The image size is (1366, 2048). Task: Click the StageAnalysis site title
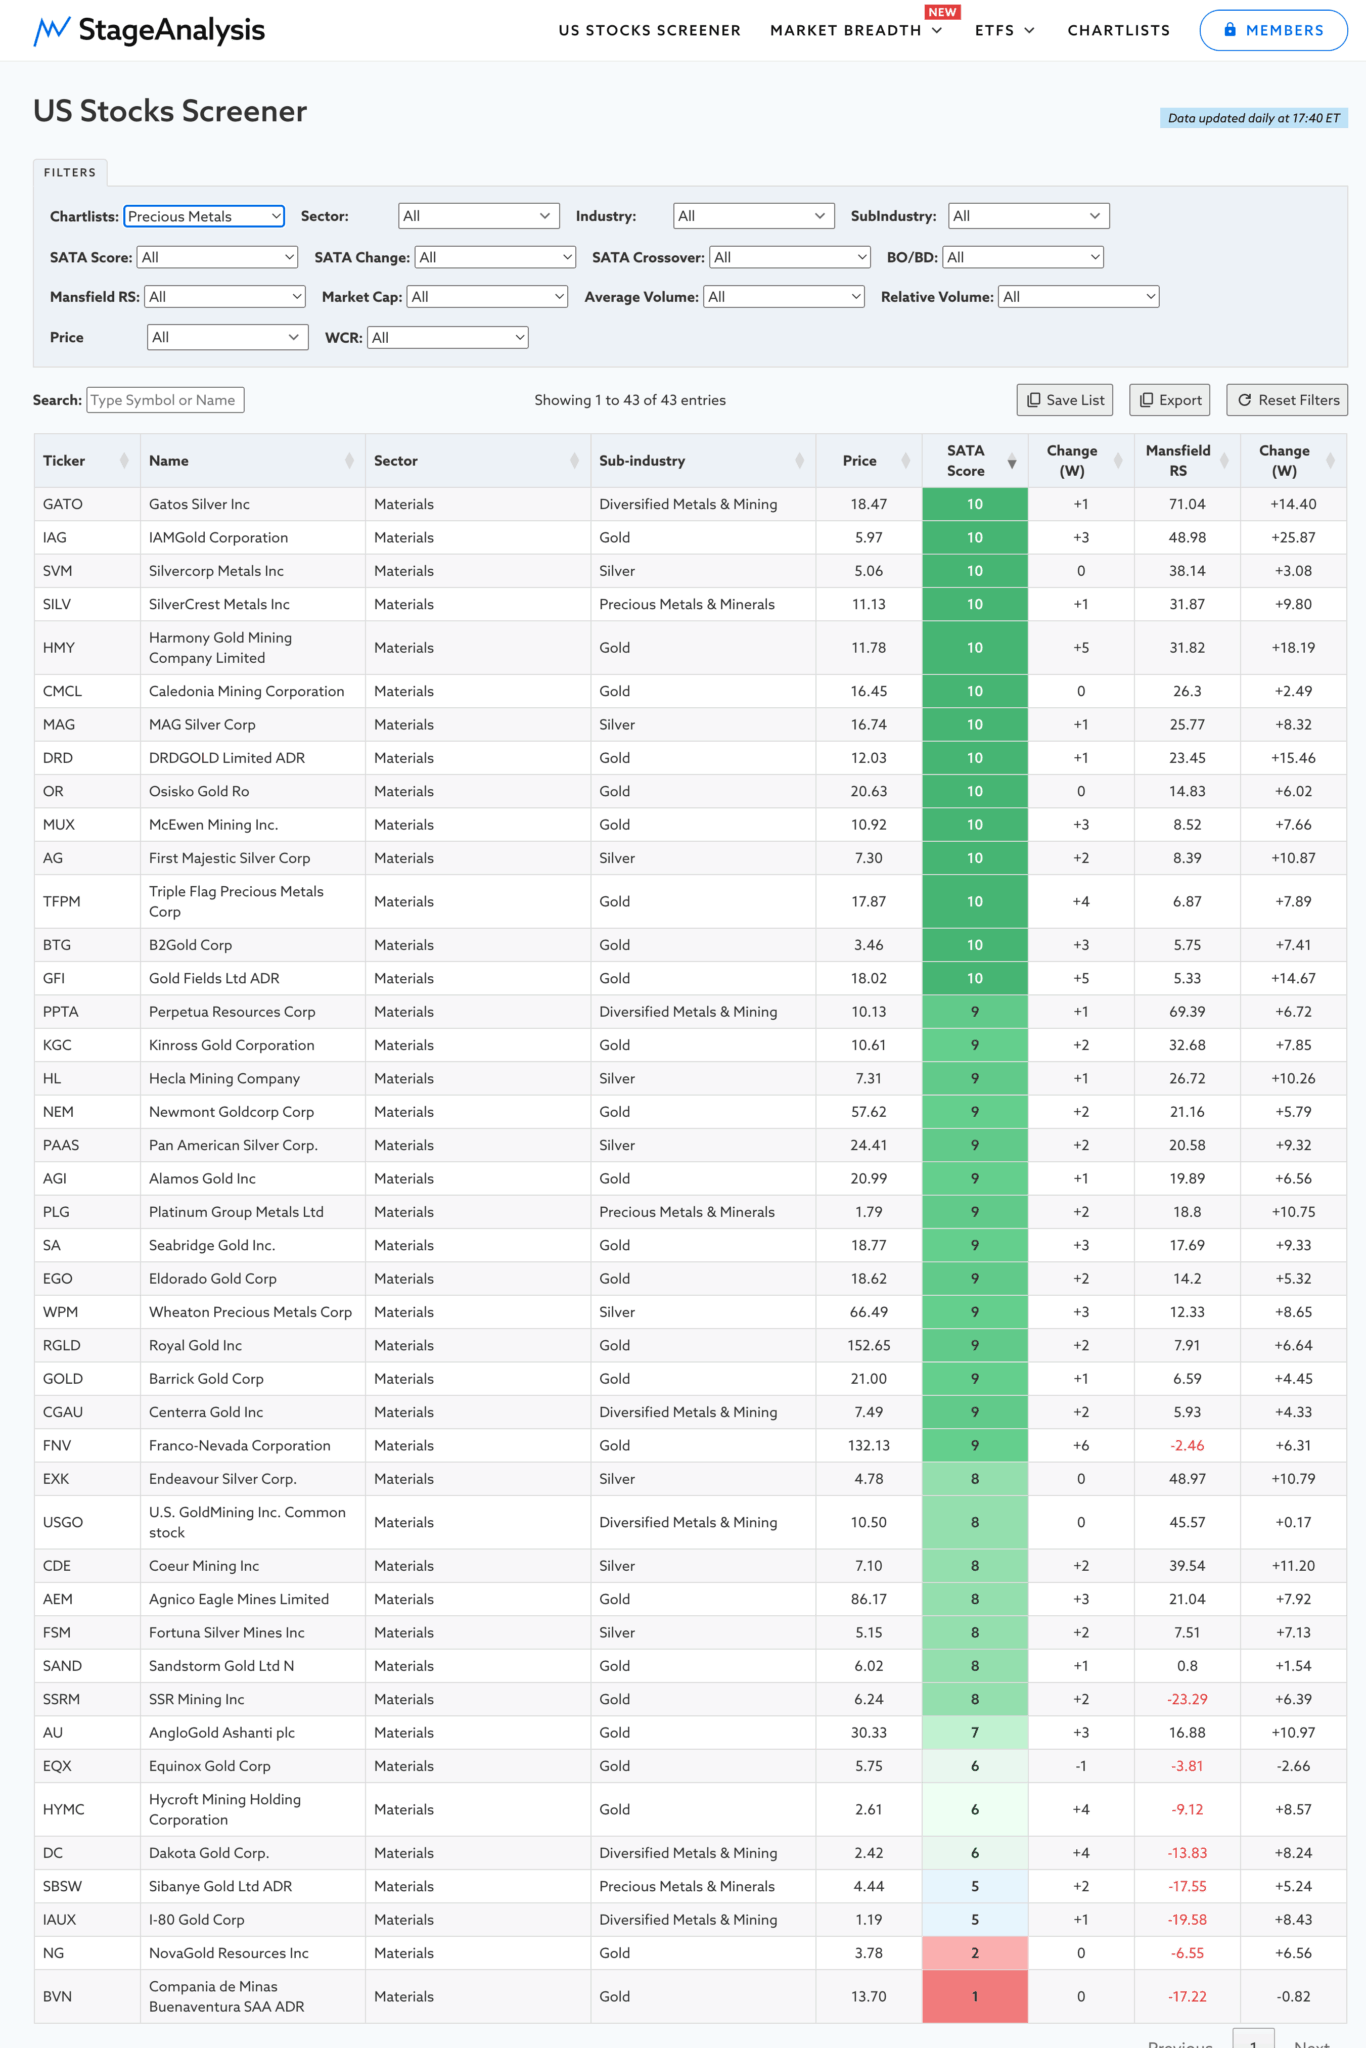pyautogui.click(x=172, y=31)
